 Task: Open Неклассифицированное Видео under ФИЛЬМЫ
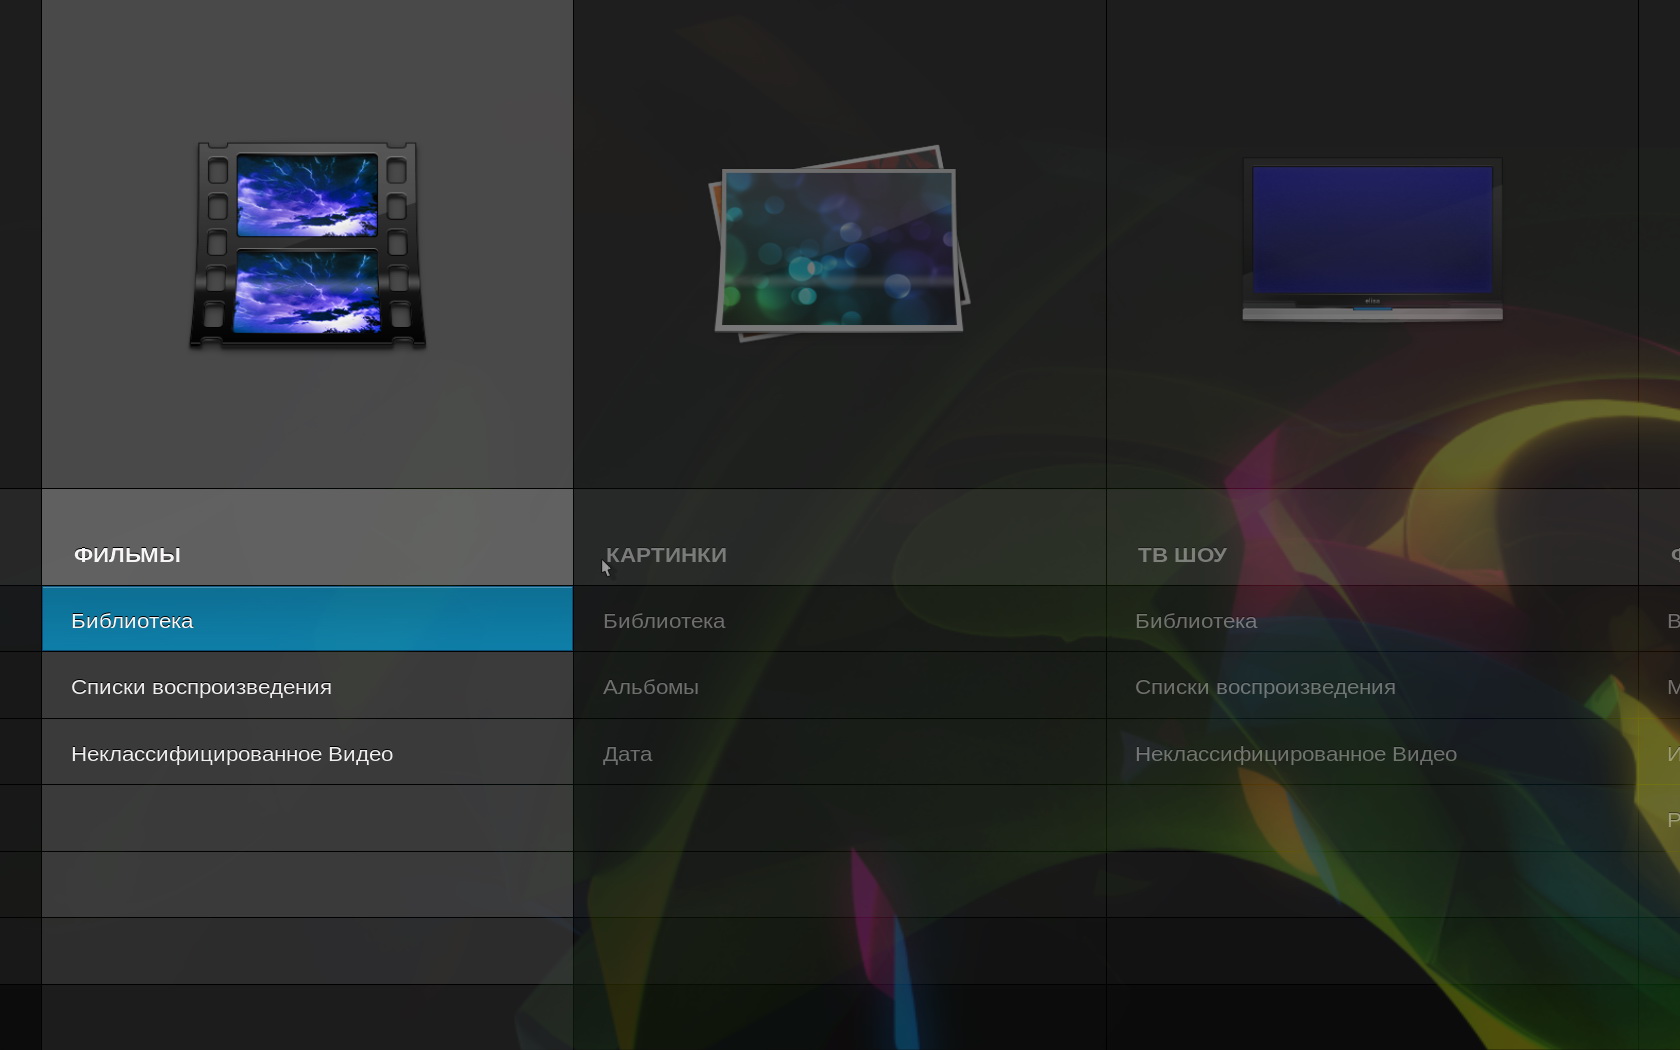coord(307,752)
